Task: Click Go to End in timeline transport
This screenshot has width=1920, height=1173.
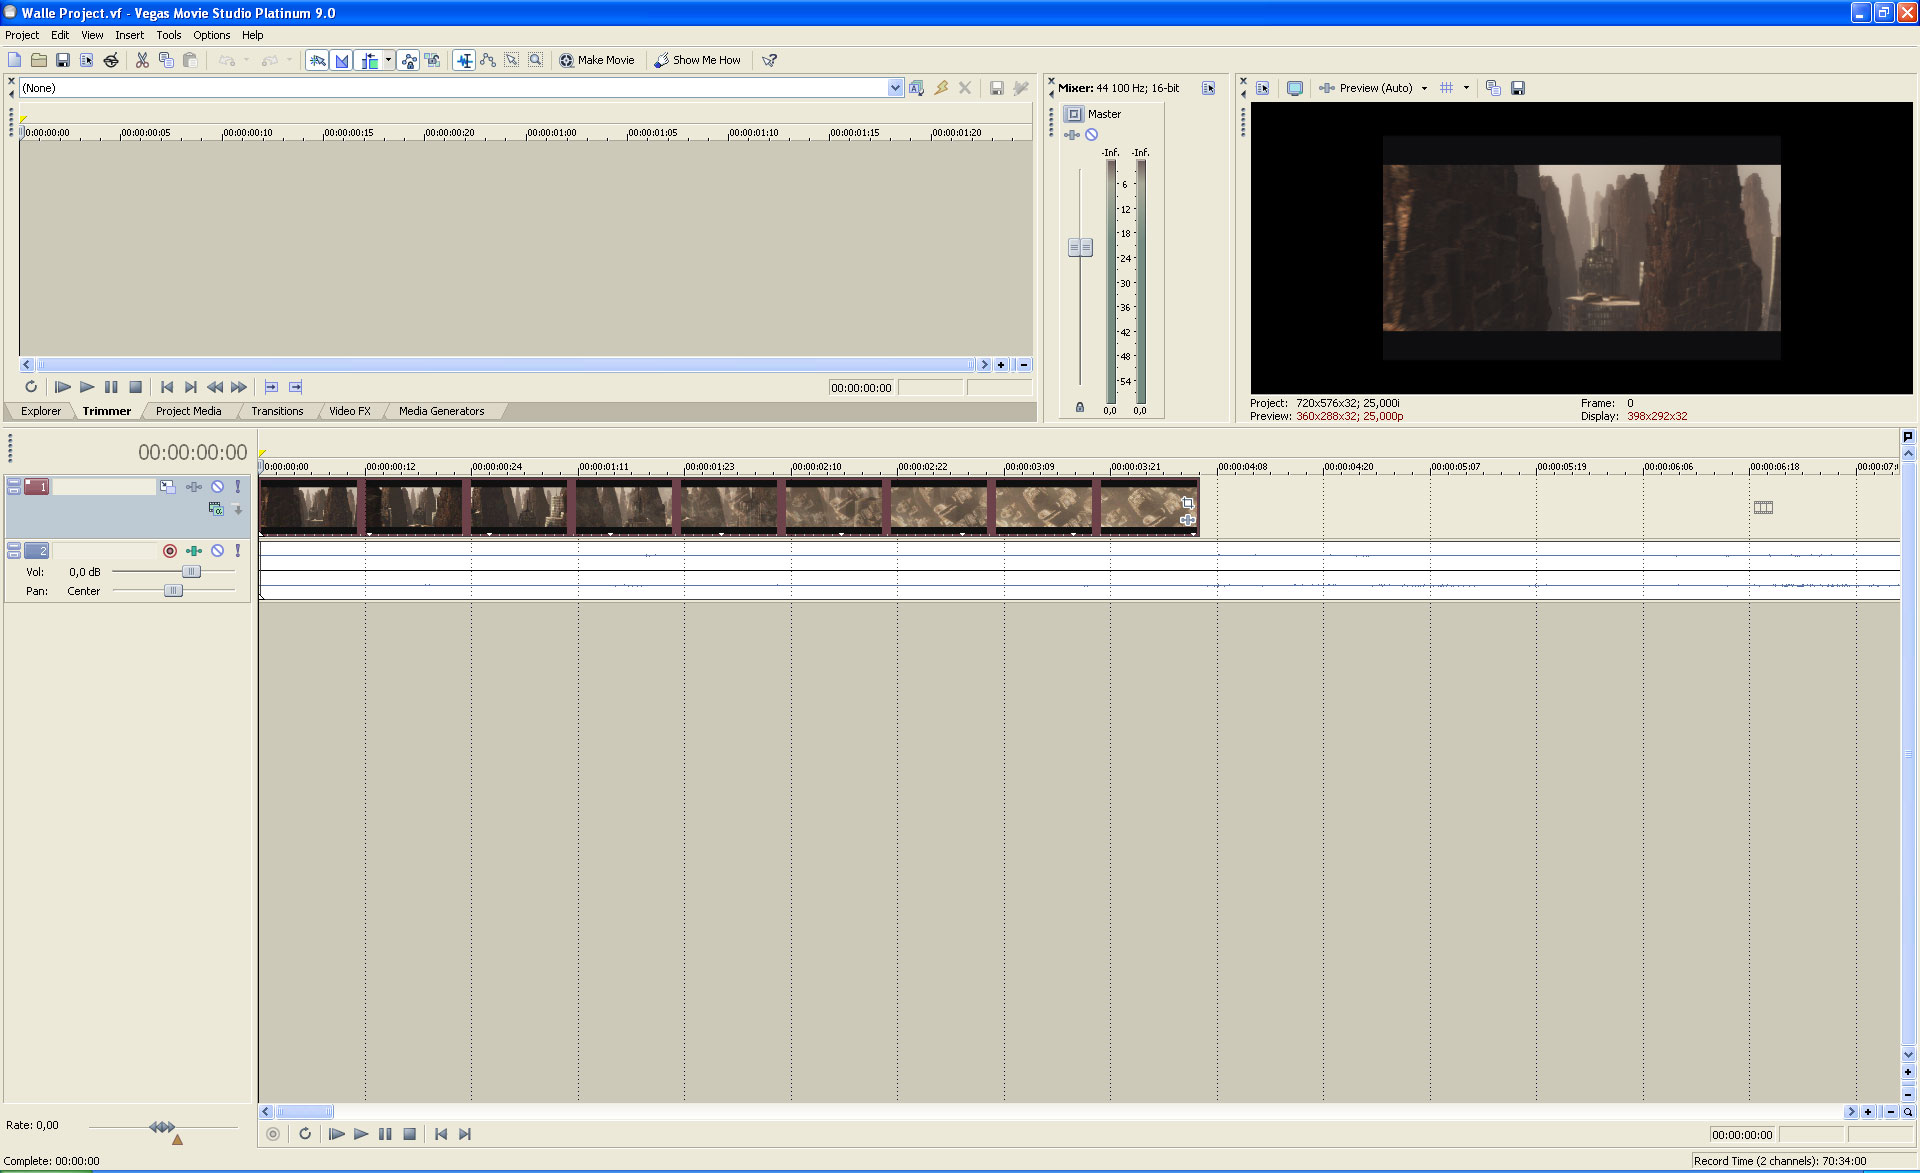Action: [465, 1134]
